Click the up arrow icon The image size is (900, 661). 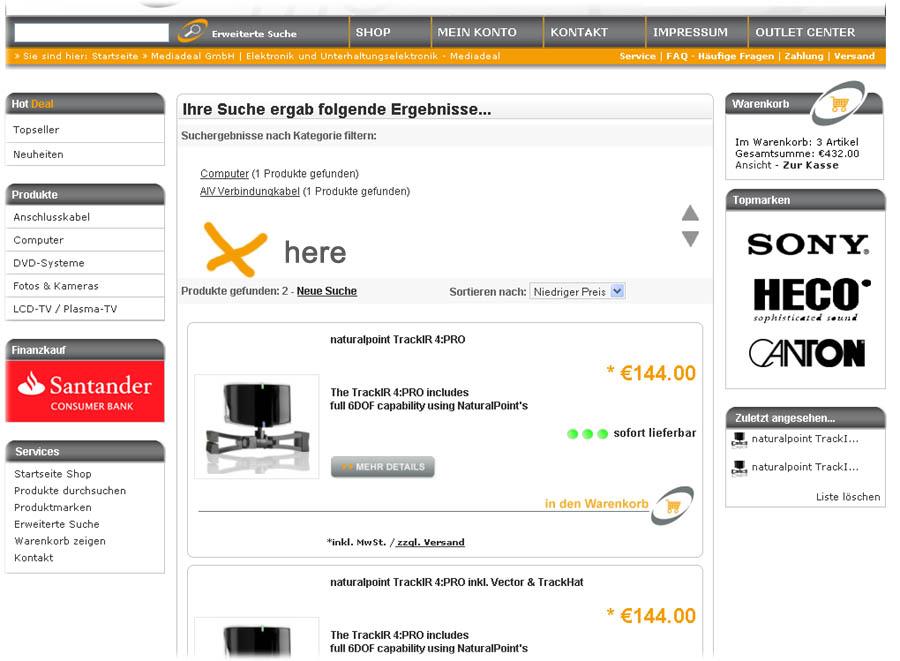pyautogui.click(x=690, y=212)
